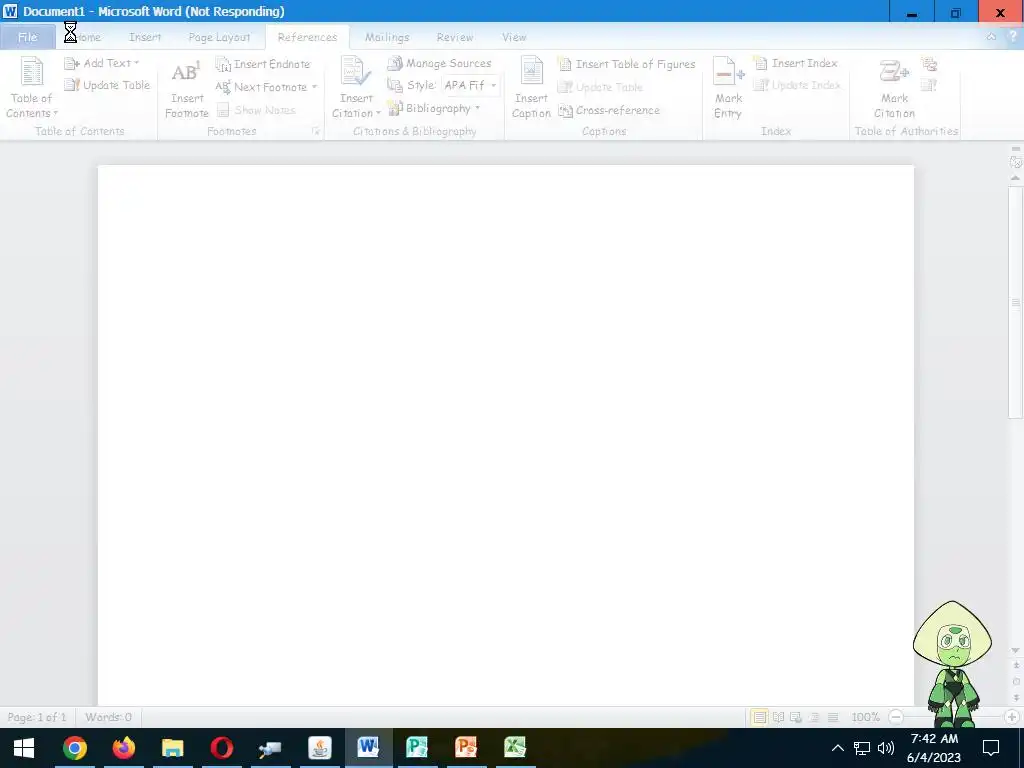Screen dimensions: 1024x768
Task: Switch to Web Layout view
Action: pos(796,717)
